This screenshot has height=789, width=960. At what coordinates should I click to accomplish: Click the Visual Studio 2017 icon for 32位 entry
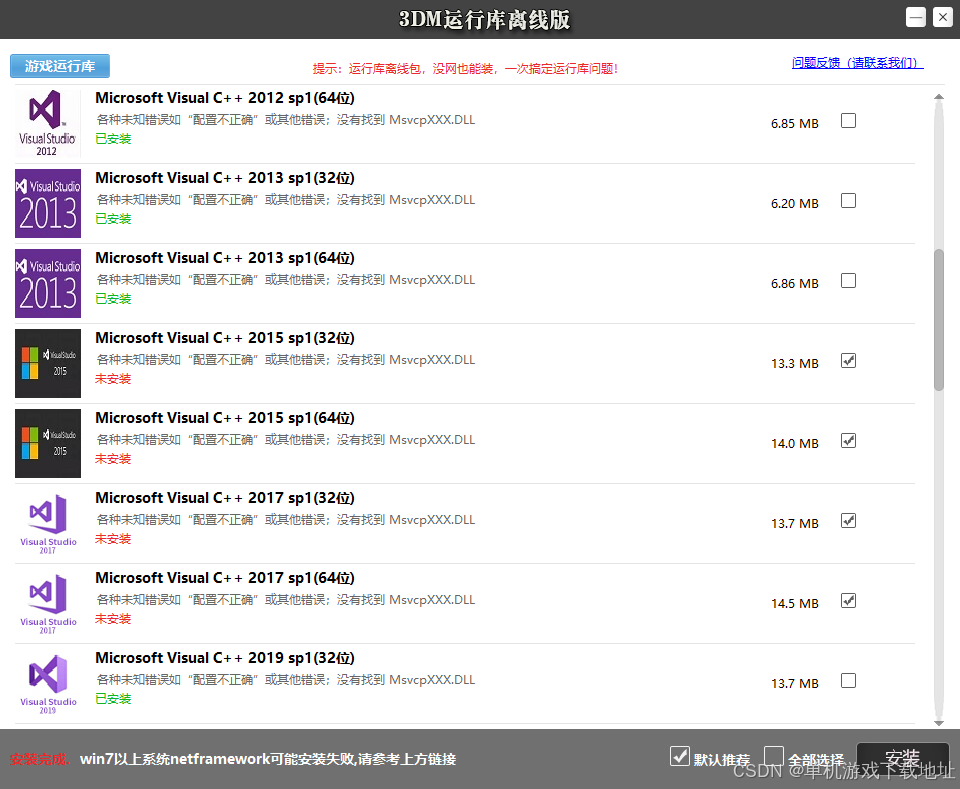coord(48,523)
